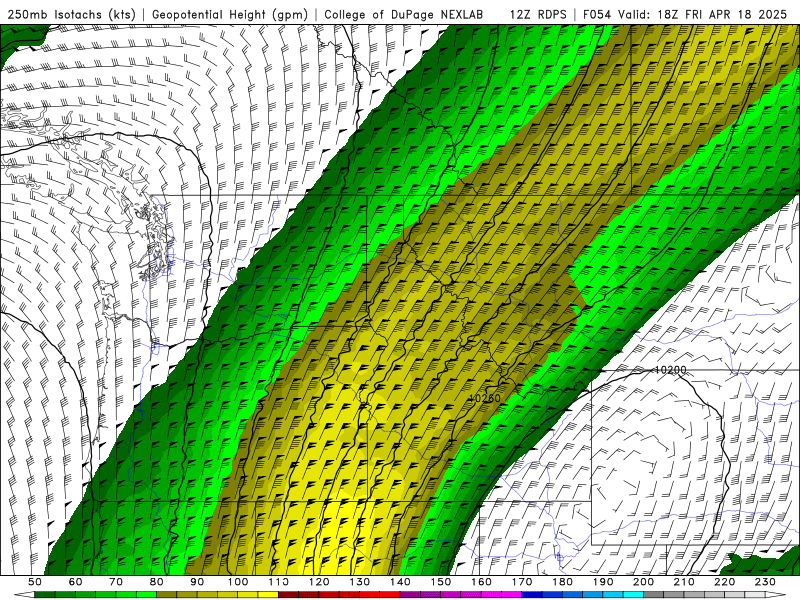Click the 170 knot label on the color scale
This screenshot has height=600, width=800.
(522, 582)
